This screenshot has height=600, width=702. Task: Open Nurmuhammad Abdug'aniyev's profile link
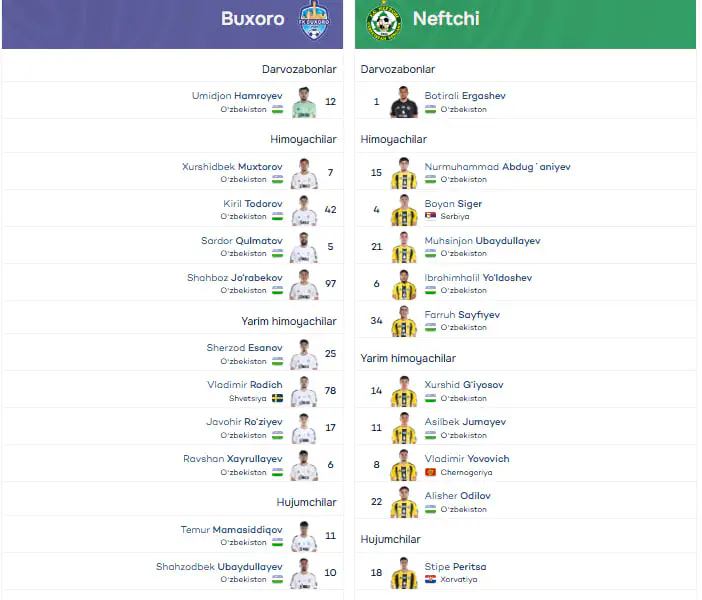(497, 167)
